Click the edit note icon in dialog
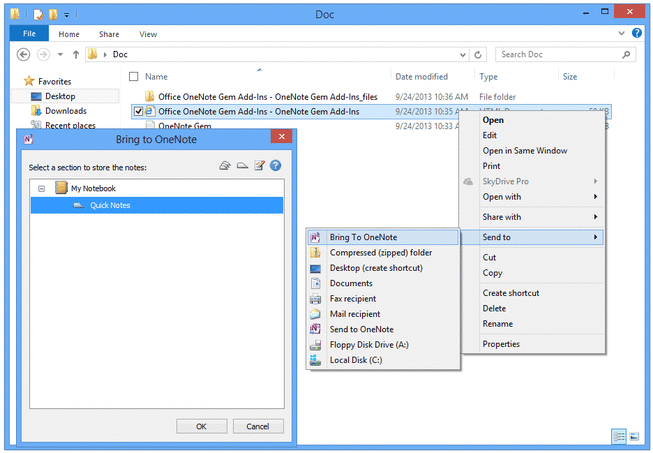 (259, 166)
